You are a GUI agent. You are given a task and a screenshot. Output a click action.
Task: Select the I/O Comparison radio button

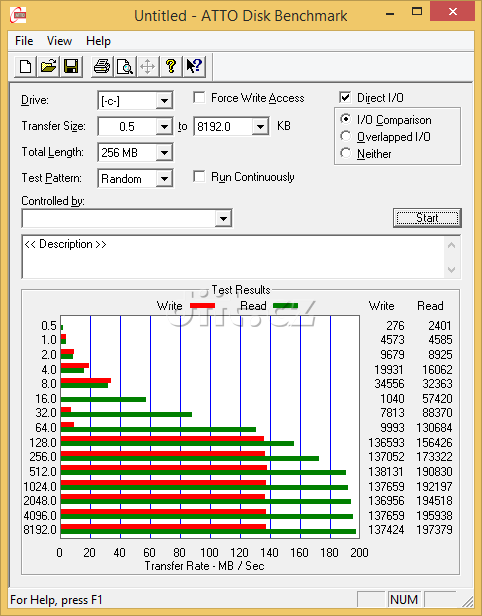pyautogui.click(x=346, y=119)
